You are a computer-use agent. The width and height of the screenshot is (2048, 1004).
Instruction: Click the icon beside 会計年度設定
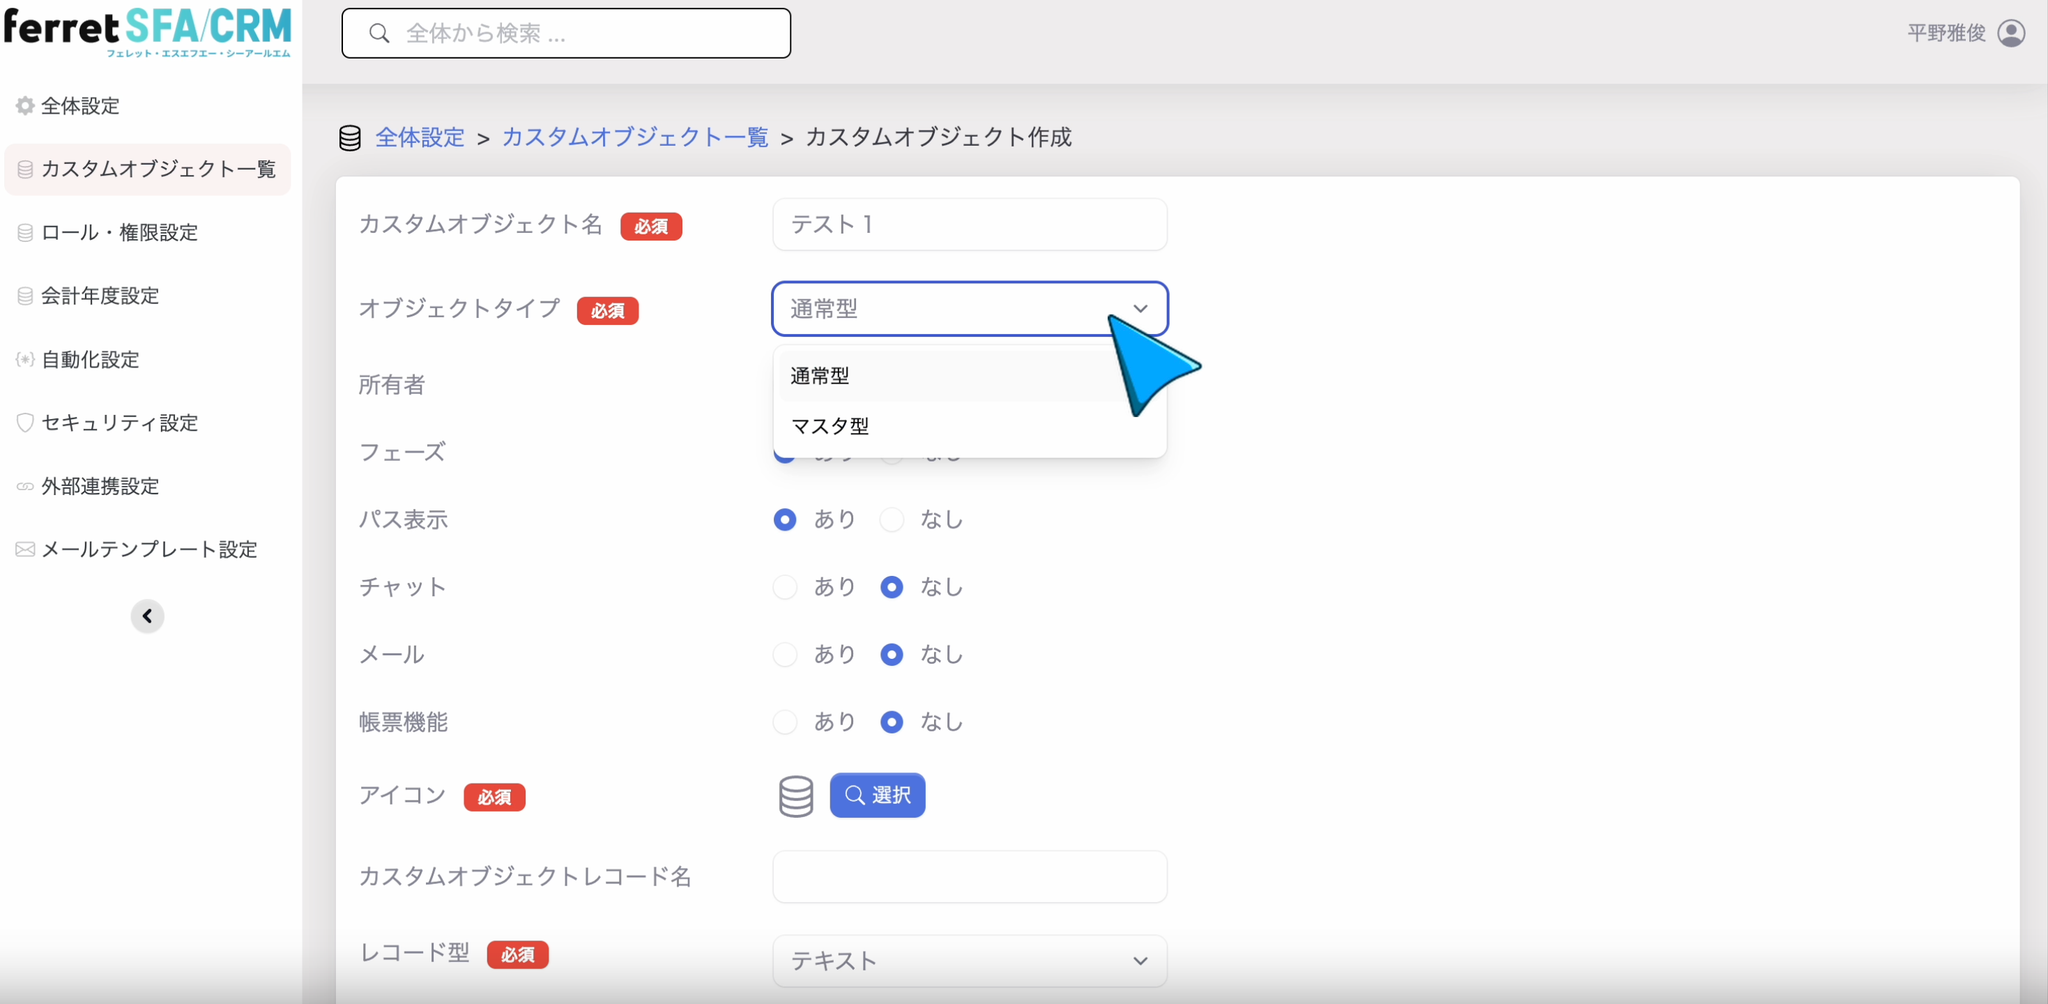click(x=25, y=296)
